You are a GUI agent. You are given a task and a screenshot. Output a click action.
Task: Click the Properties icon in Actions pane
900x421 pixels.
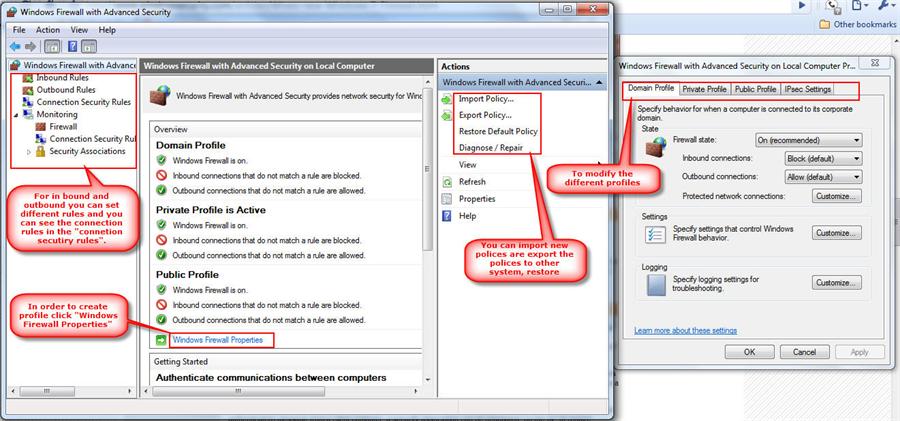click(x=447, y=199)
